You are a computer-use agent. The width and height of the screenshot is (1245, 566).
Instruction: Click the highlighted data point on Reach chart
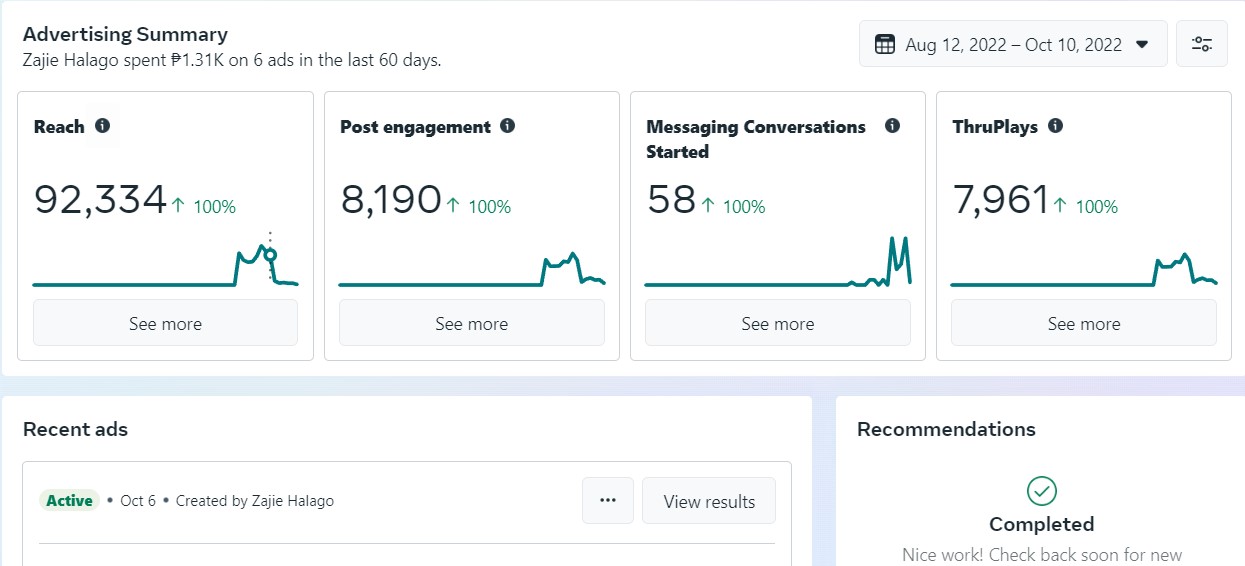pos(270,255)
